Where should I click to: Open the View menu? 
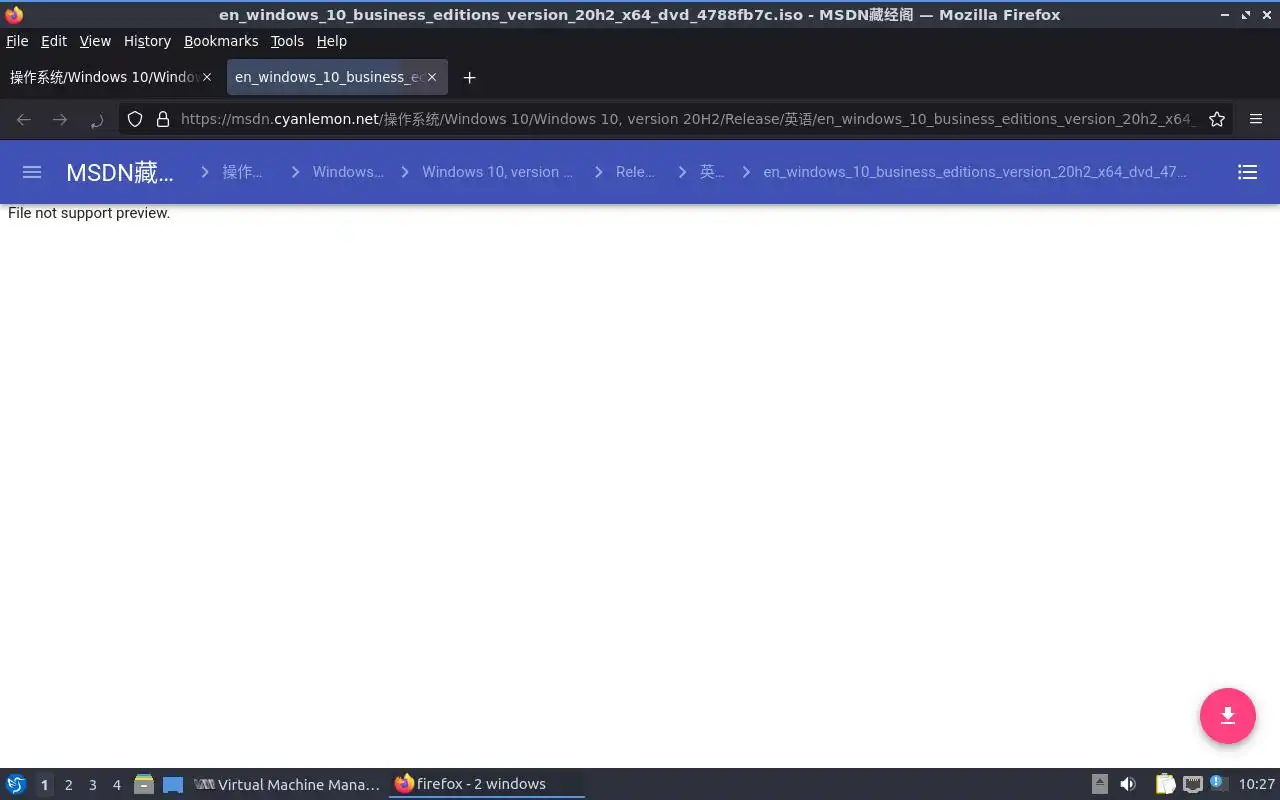click(x=95, y=41)
